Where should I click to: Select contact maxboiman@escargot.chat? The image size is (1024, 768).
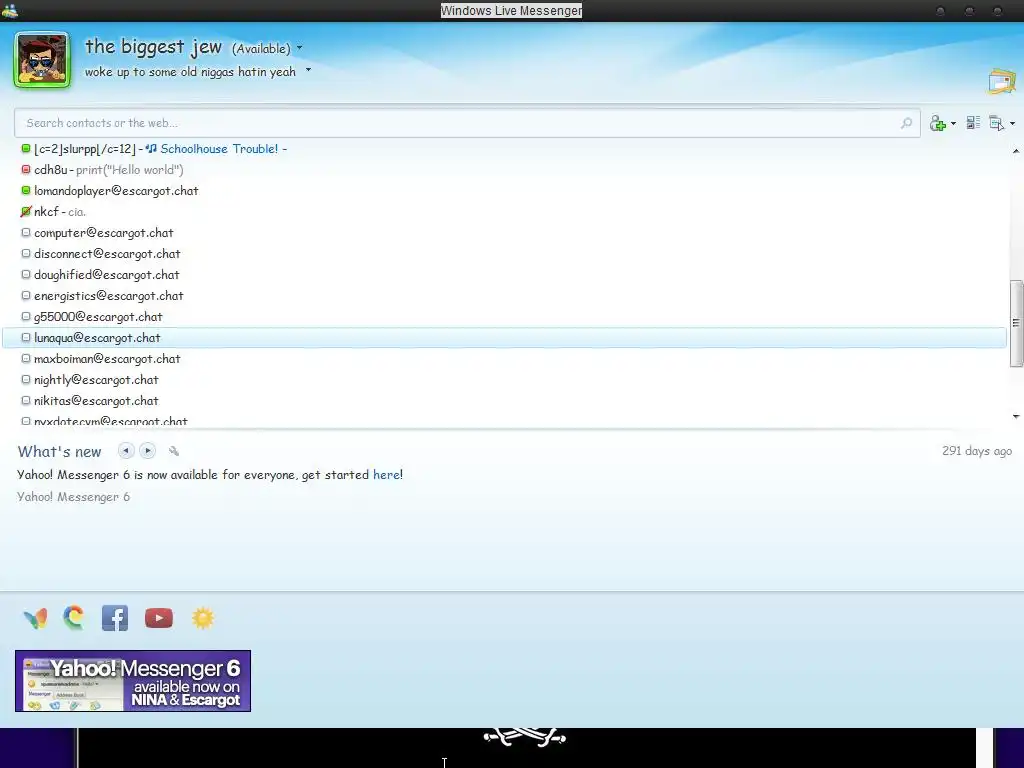click(x=107, y=359)
